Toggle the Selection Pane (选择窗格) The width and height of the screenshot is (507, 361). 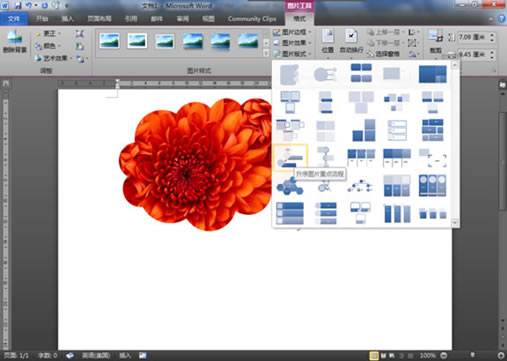coord(383,54)
